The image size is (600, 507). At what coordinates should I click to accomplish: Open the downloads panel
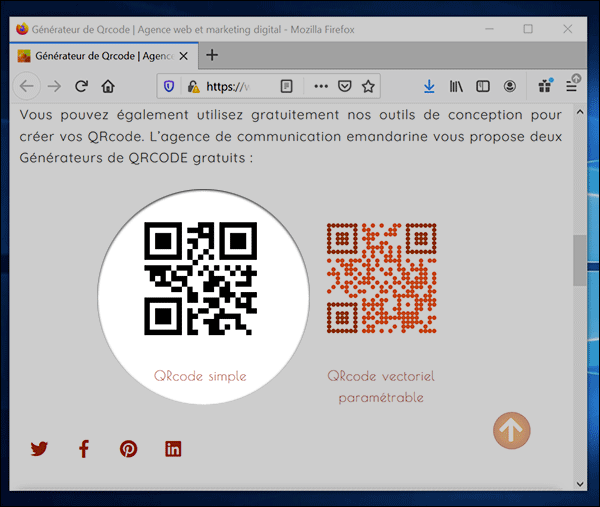tap(430, 87)
